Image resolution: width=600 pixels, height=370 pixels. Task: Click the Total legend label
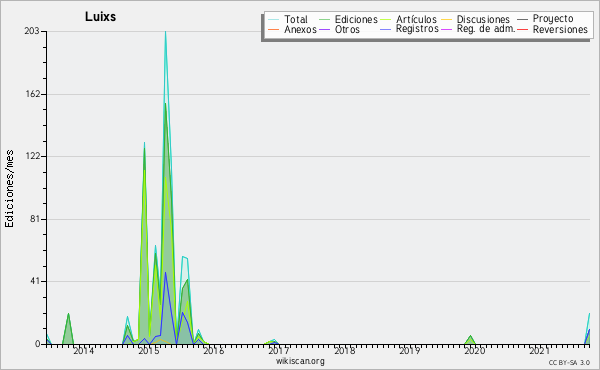pos(296,19)
